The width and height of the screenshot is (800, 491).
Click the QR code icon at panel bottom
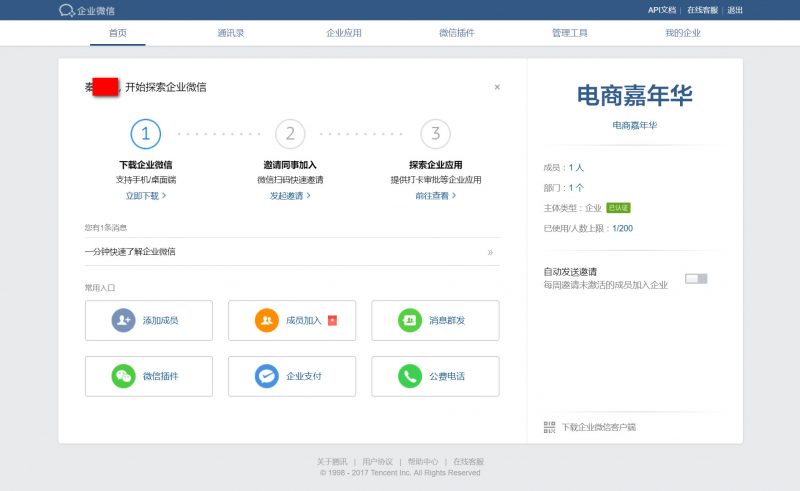(549, 427)
